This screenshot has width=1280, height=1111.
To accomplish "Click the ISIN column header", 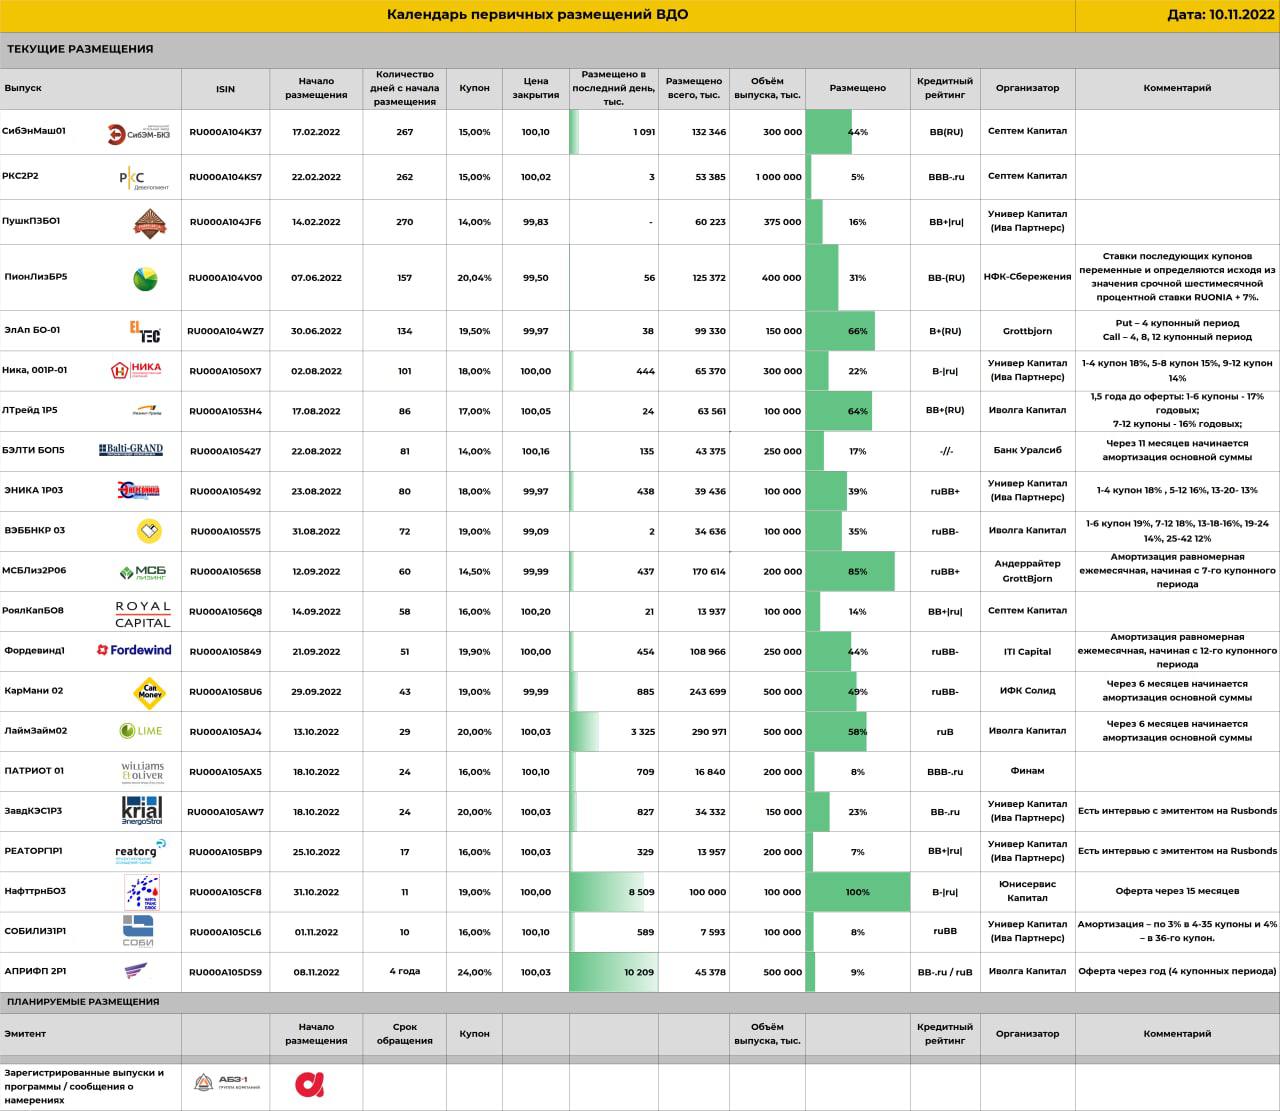I will pyautogui.click(x=225, y=89).
